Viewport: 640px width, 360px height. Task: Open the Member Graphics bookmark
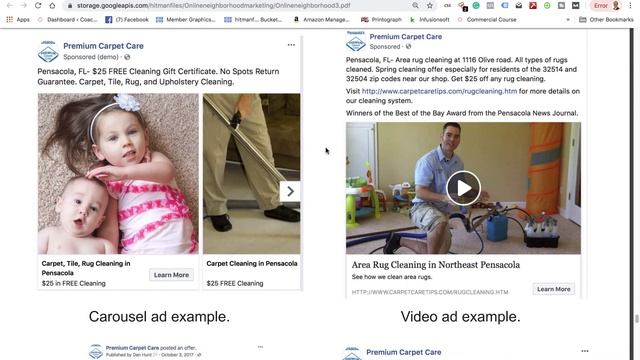click(x=186, y=20)
